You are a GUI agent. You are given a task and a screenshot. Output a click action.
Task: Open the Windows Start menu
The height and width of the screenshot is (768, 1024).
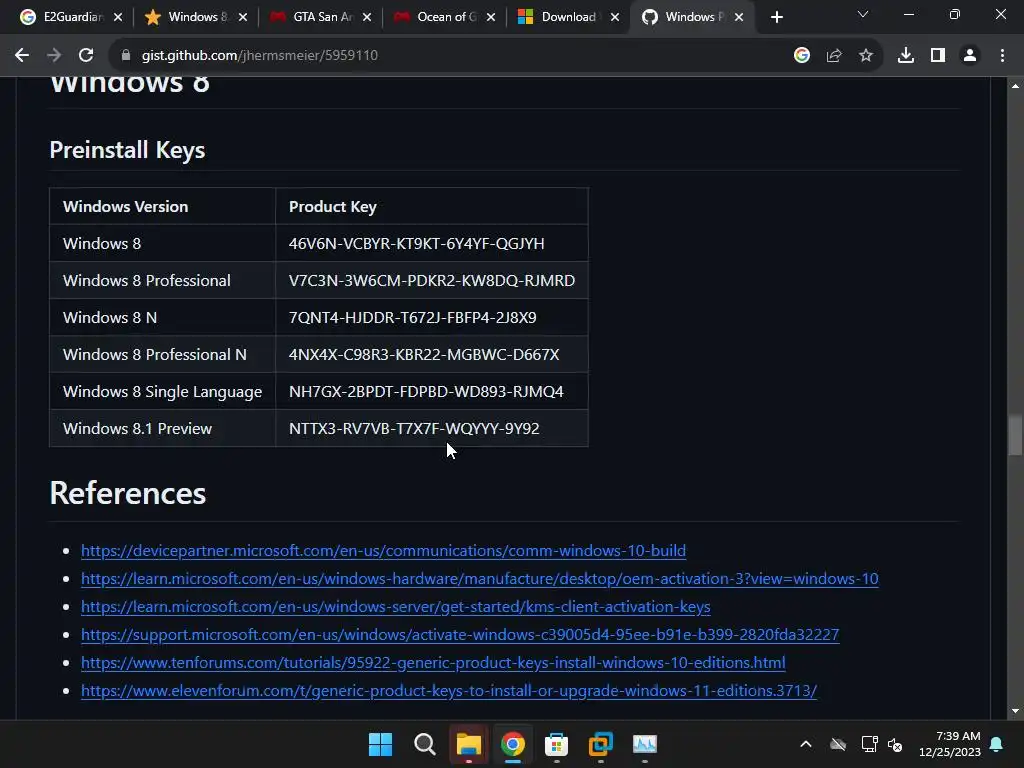[380, 744]
